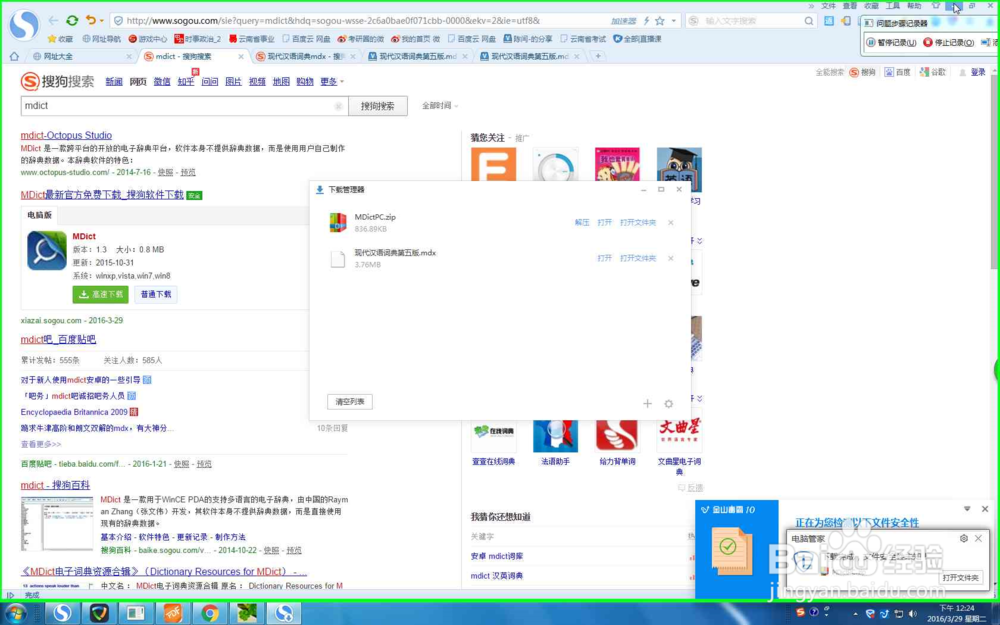Collapse the 金山毒霸 popup with the triangle arrow
1000x625 pixels.
[967, 509]
